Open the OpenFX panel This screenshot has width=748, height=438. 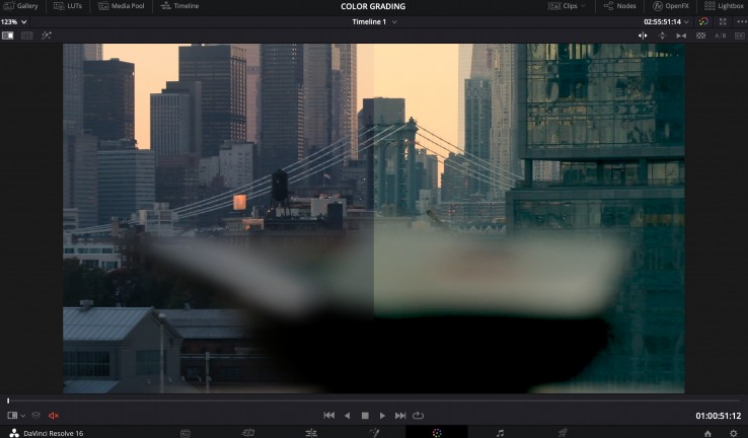click(671, 6)
